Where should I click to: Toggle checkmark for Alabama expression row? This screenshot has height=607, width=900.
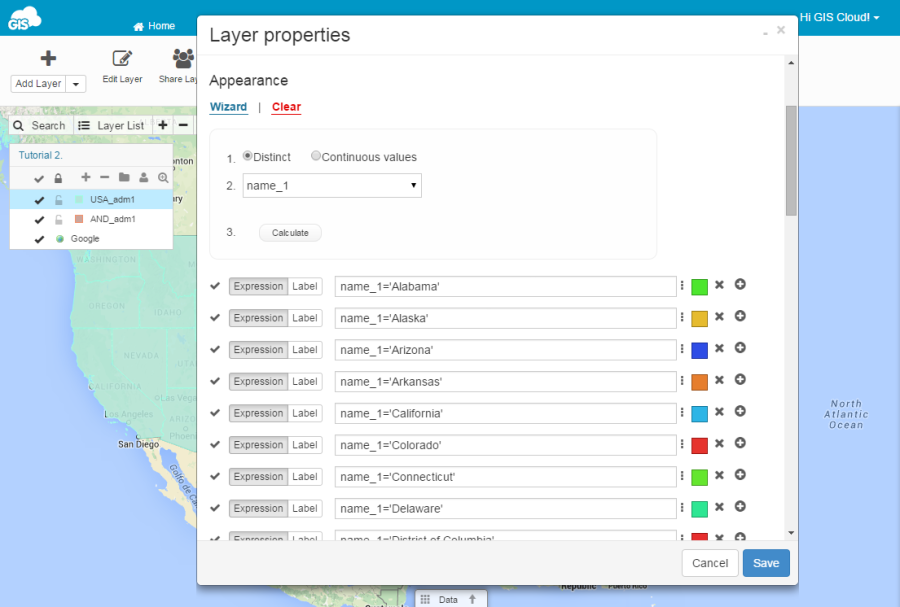[215, 286]
